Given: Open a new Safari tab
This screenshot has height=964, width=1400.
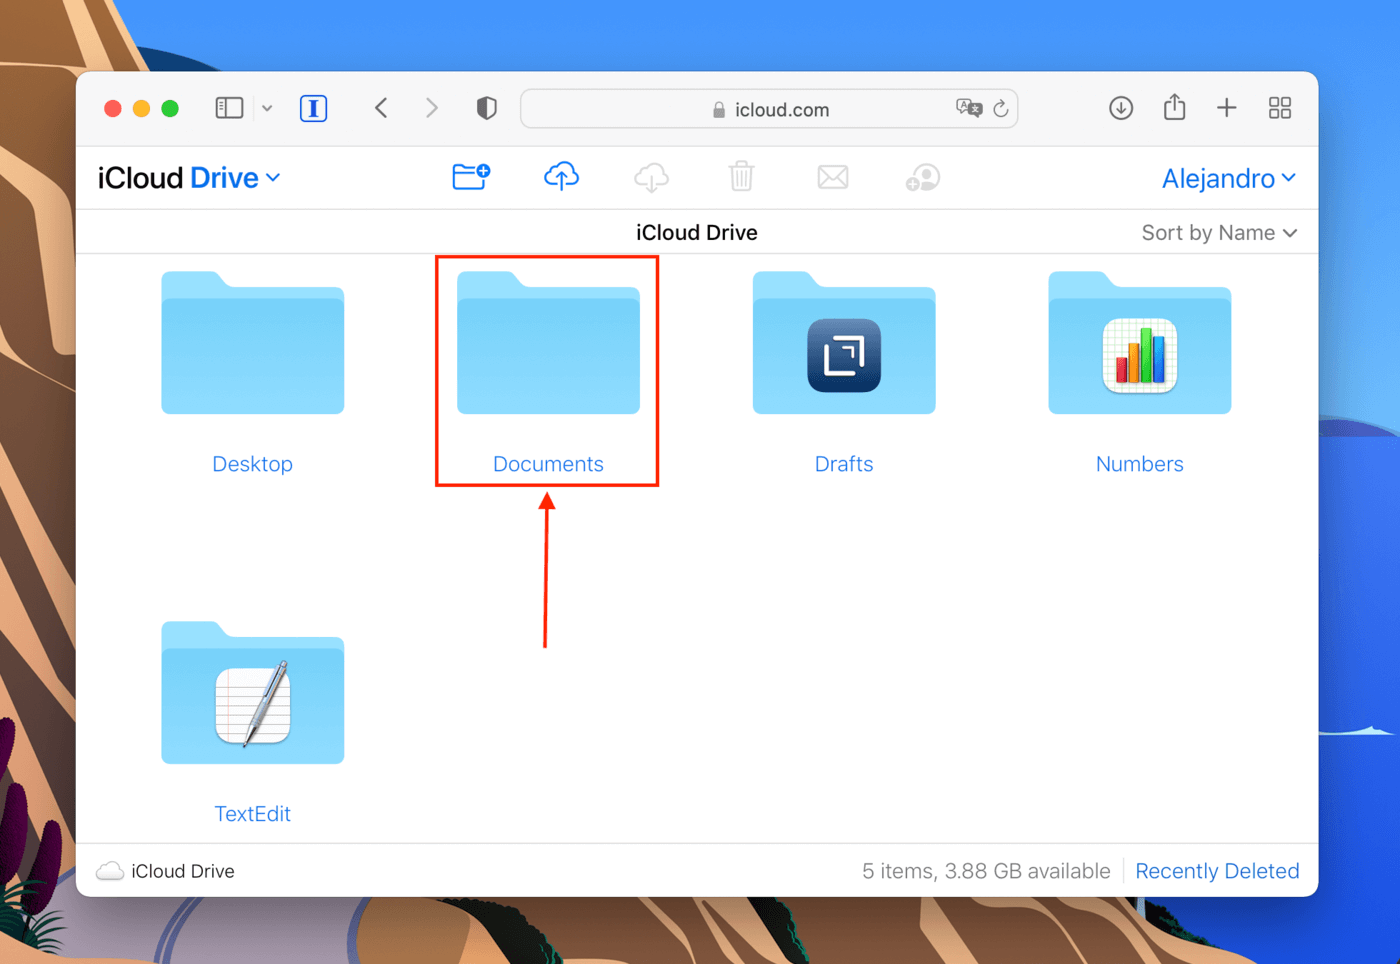Looking at the screenshot, I should 1227,108.
